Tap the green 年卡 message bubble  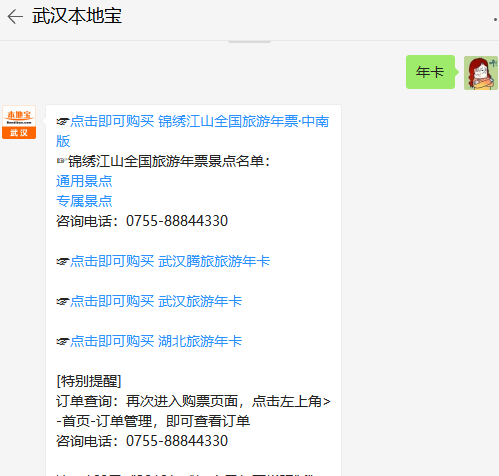[430, 72]
